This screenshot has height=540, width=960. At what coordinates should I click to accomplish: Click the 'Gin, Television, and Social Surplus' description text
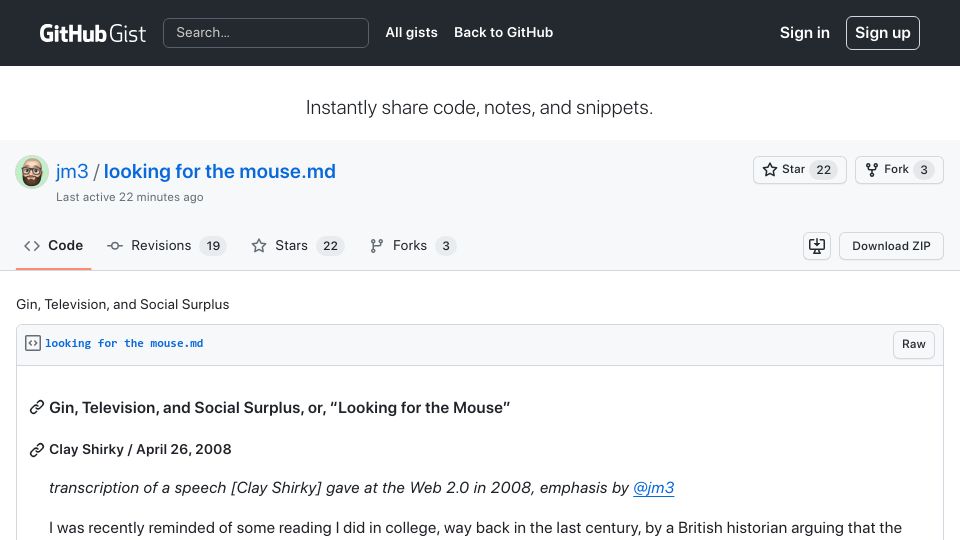coord(122,304)
